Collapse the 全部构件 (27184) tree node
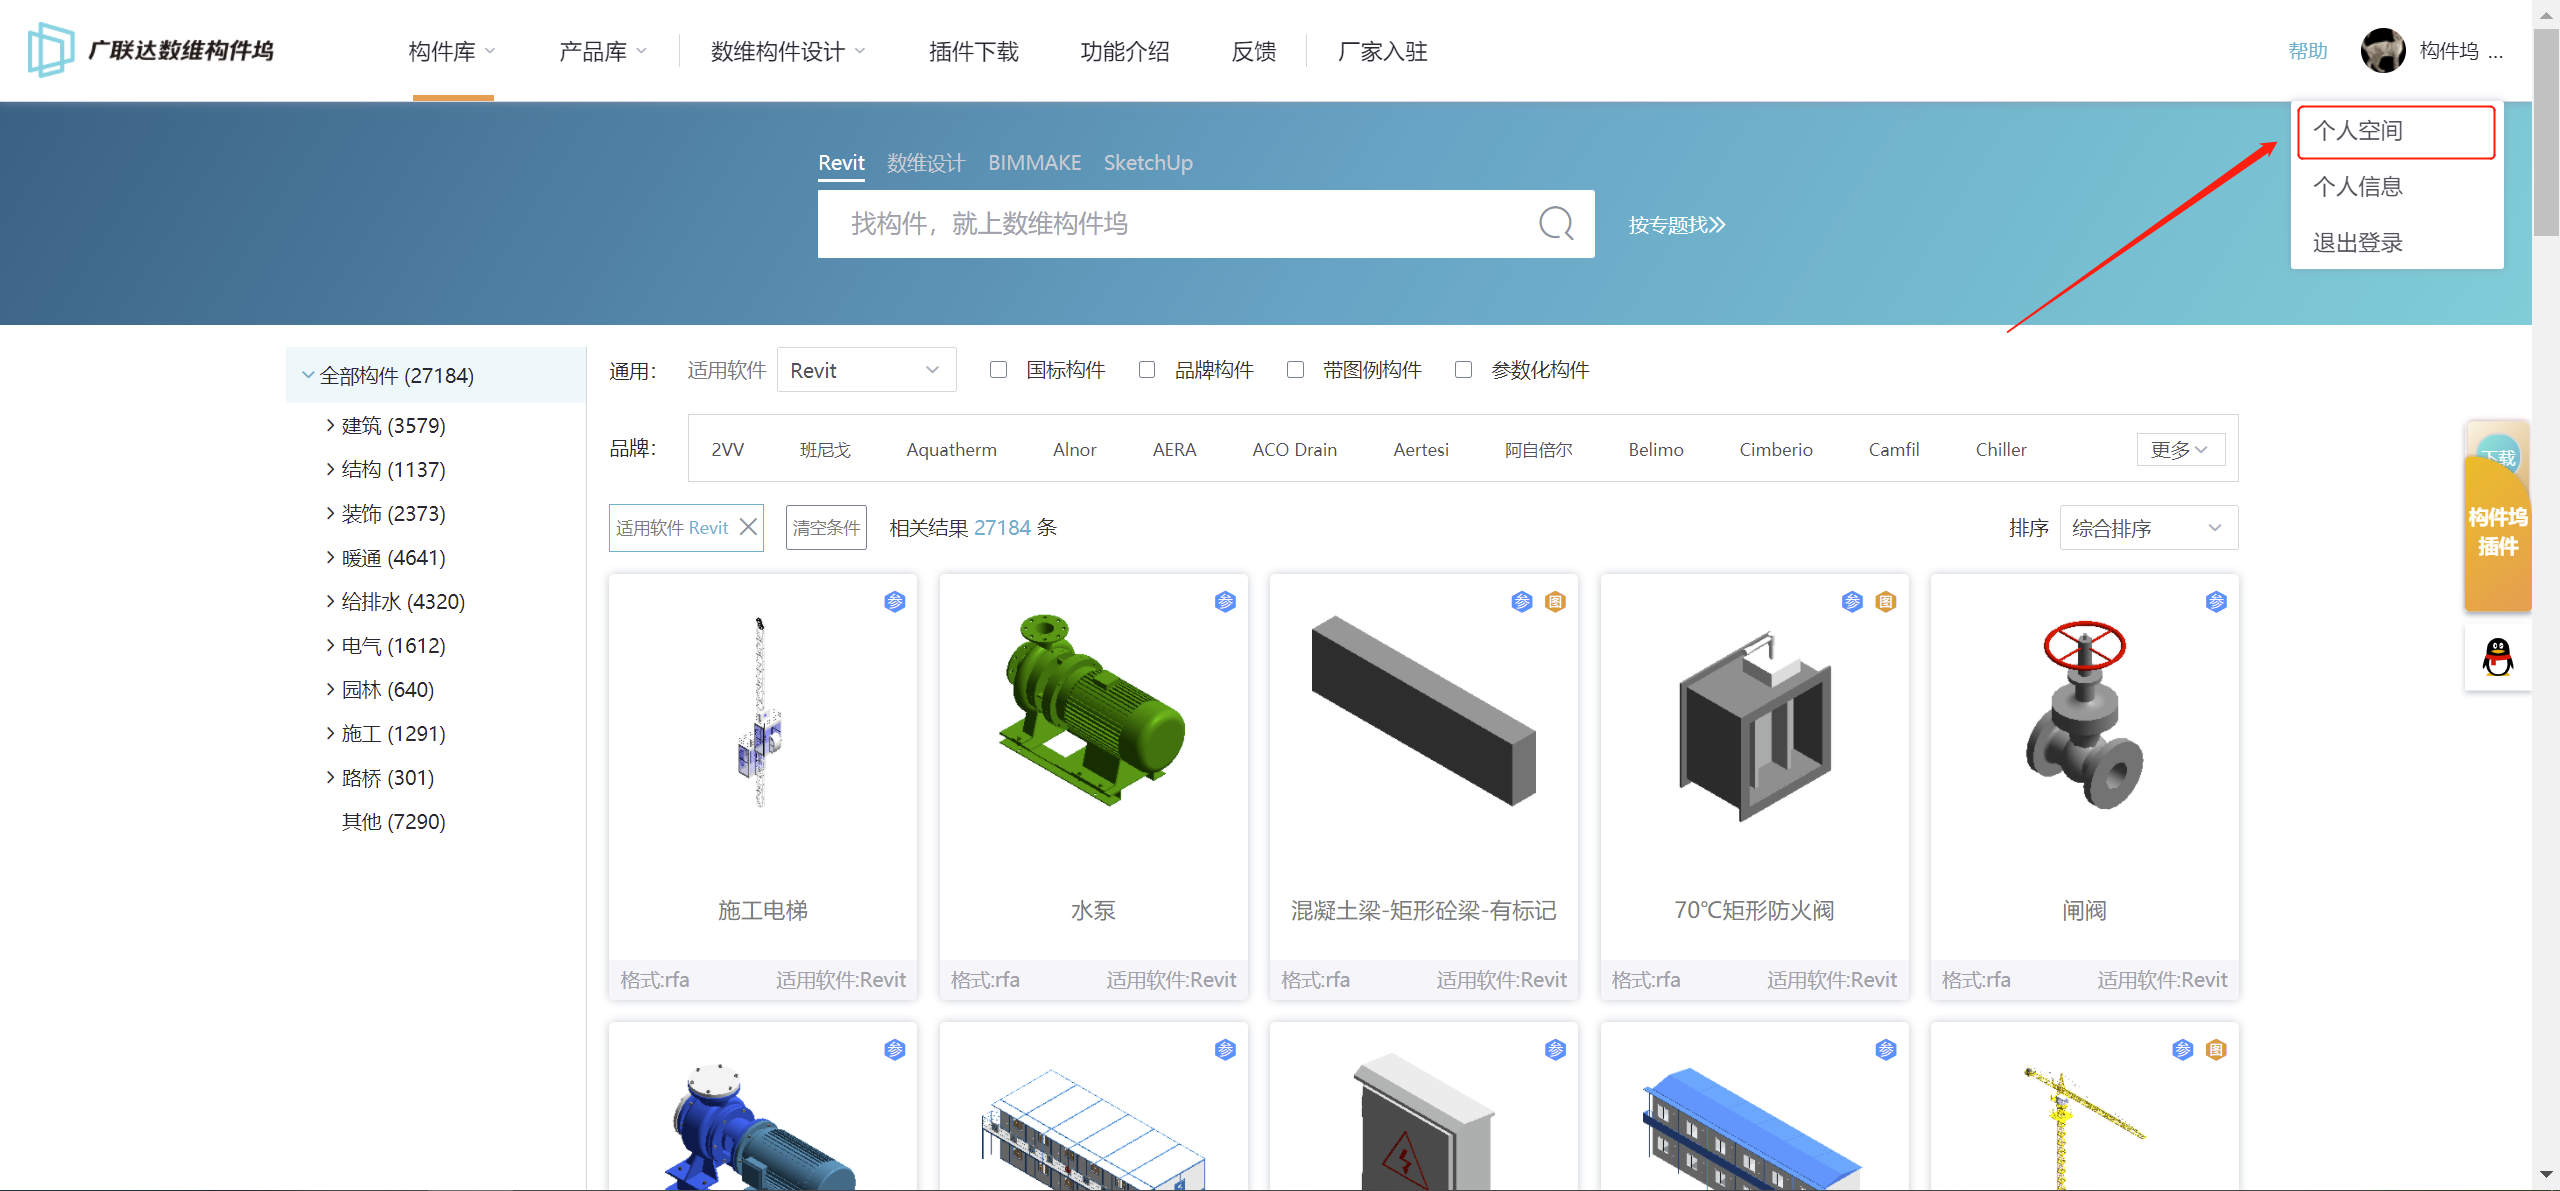The height and width of the screenshot is (1191, 2560). click(x=308, y=375)
